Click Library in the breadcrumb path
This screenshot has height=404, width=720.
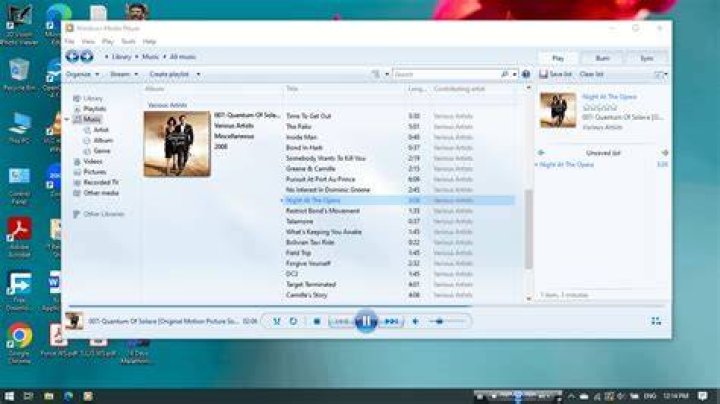coord(122,56)
